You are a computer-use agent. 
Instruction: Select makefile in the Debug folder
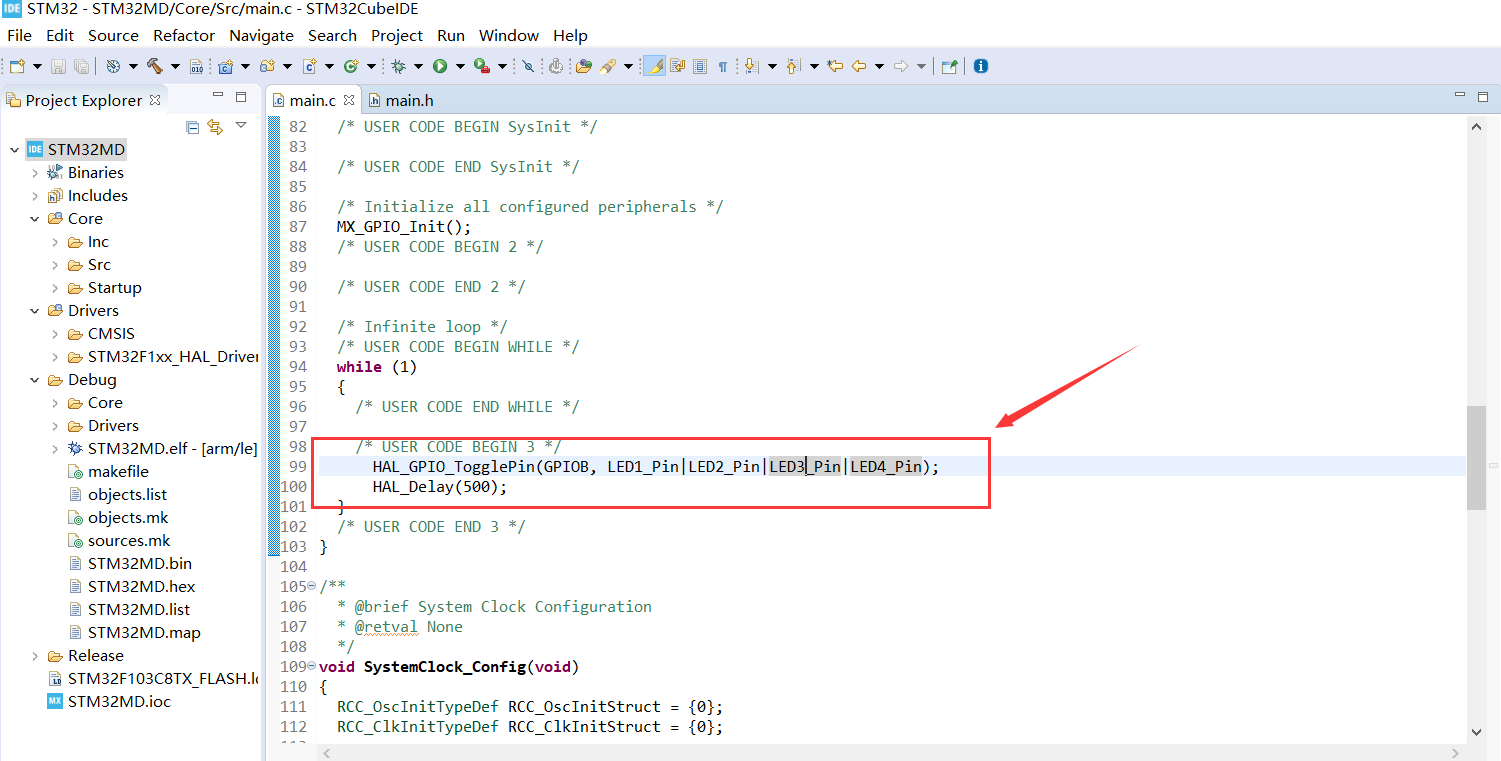pos(118,472)
